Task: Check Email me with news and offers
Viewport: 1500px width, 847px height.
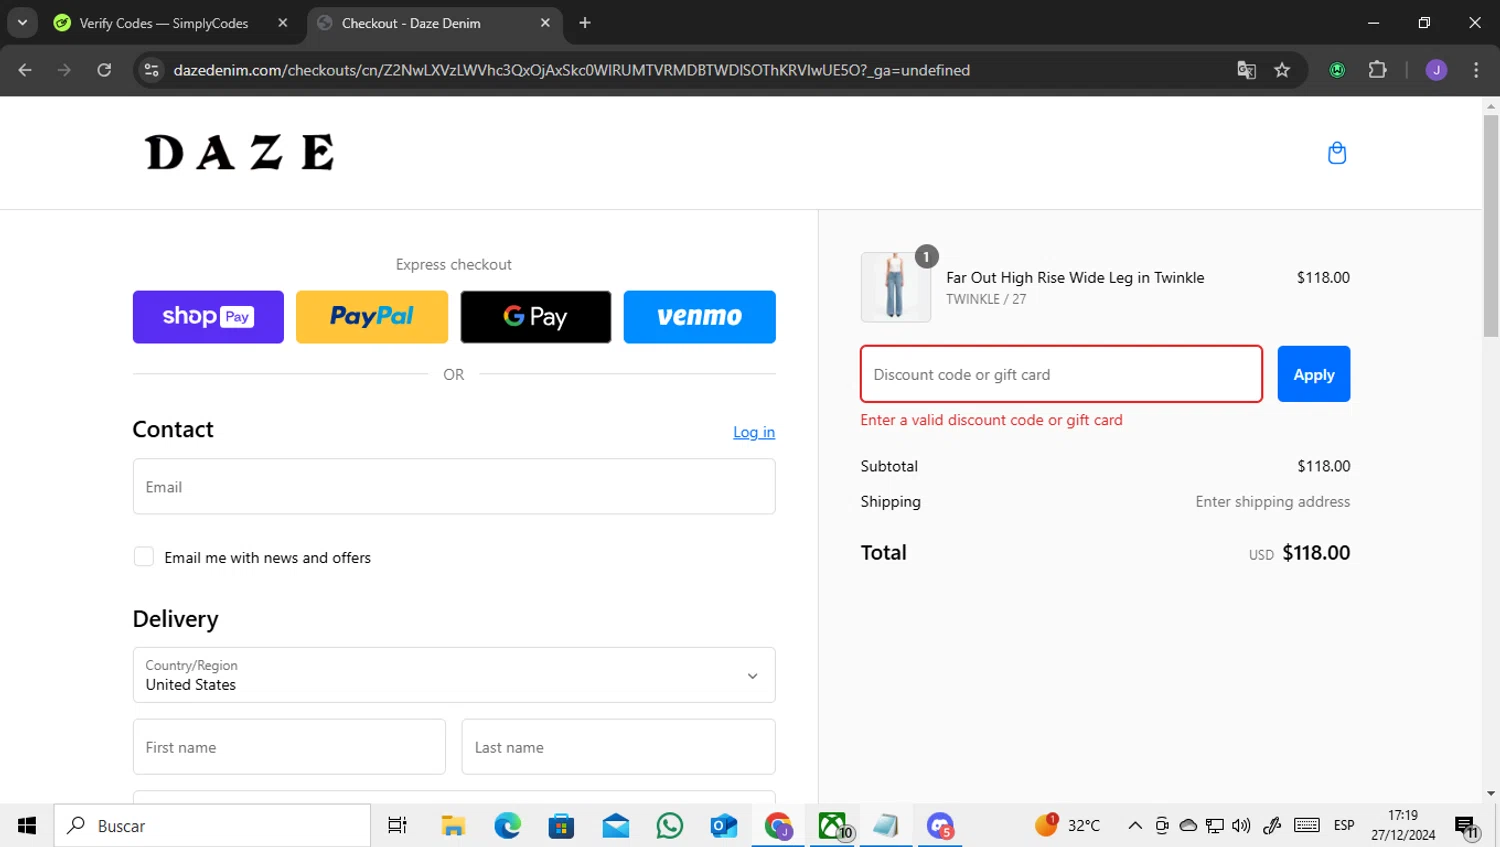Action: [x=144, y=557]
